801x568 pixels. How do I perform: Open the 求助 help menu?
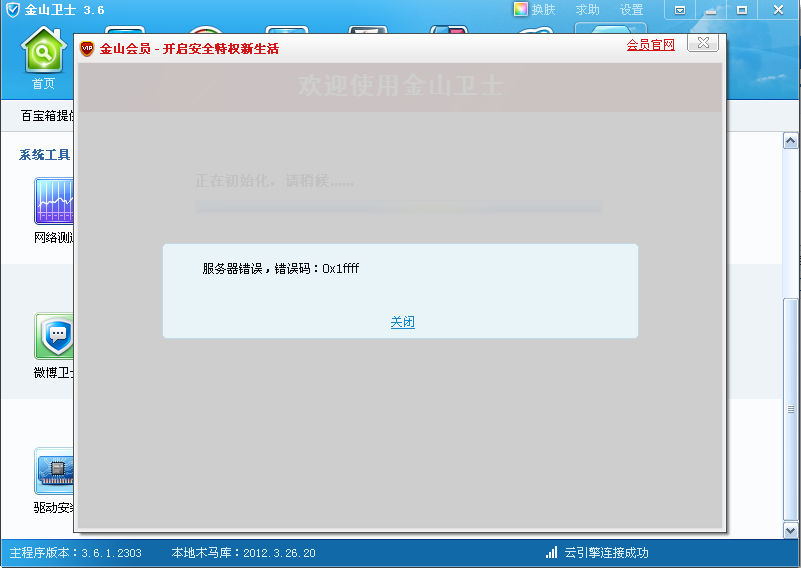pyautogui.click(x=587, y=10)
